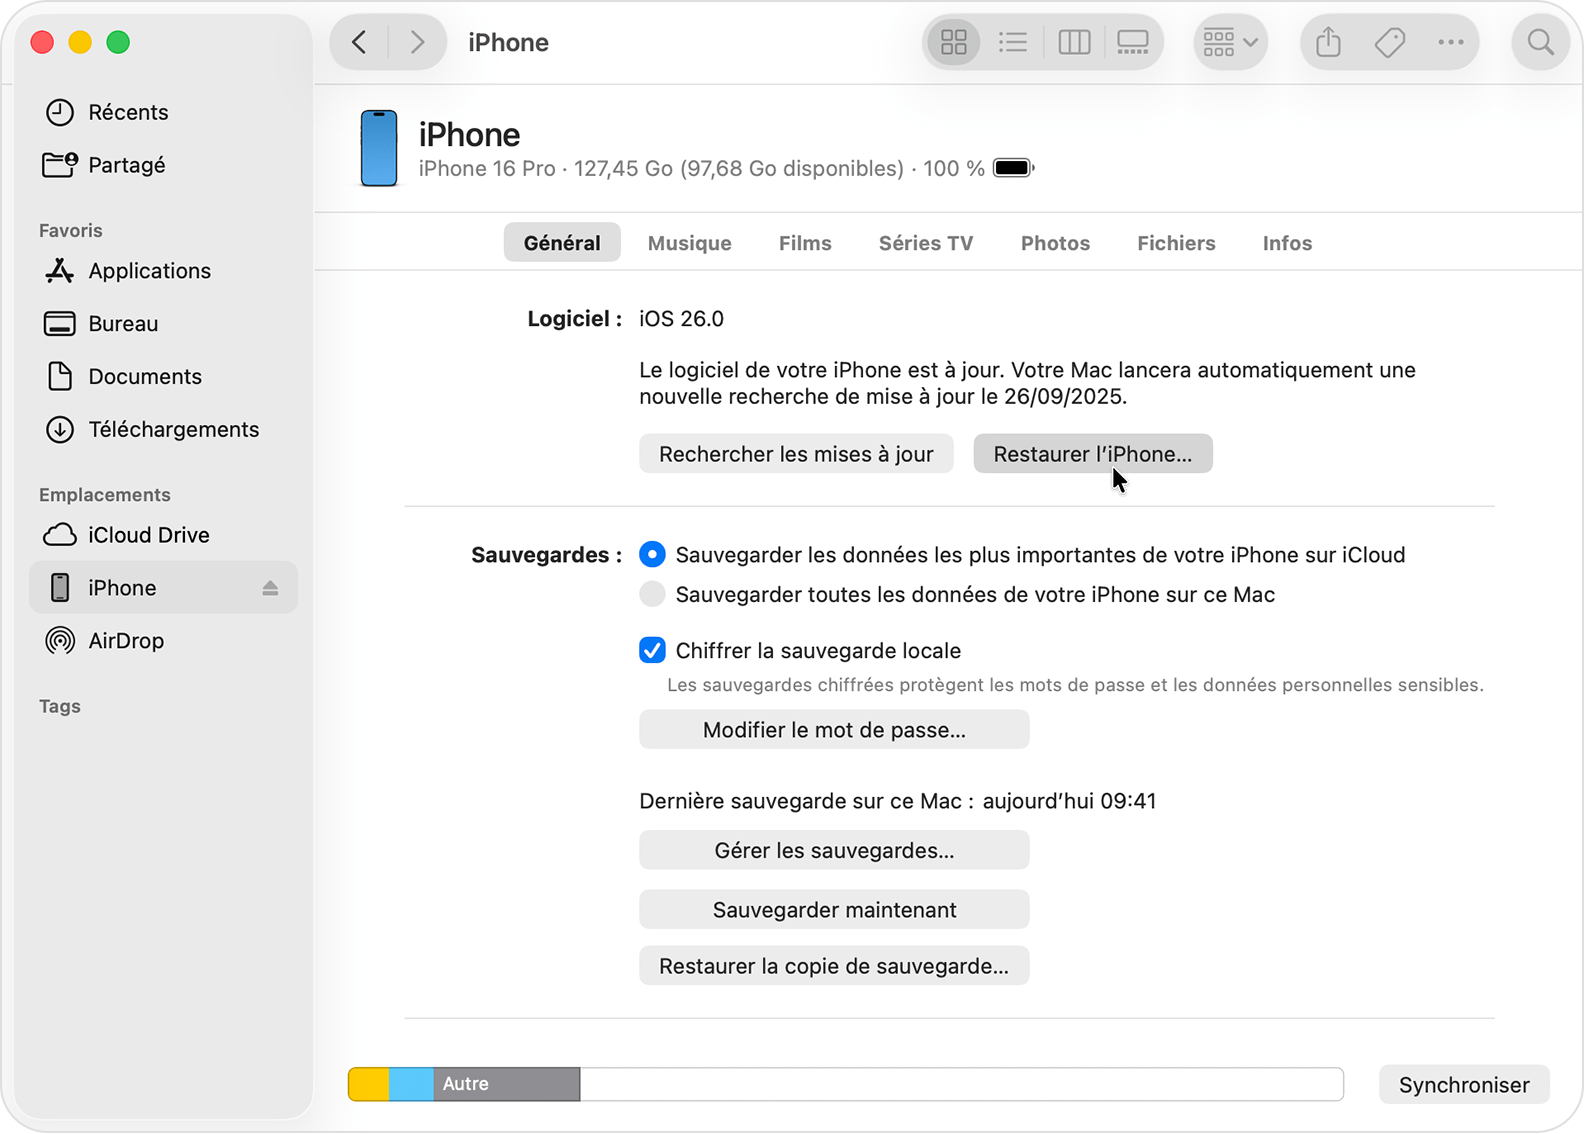Switch to gallery view
The image size is (1584, 1134).
tap(1133, 42)
